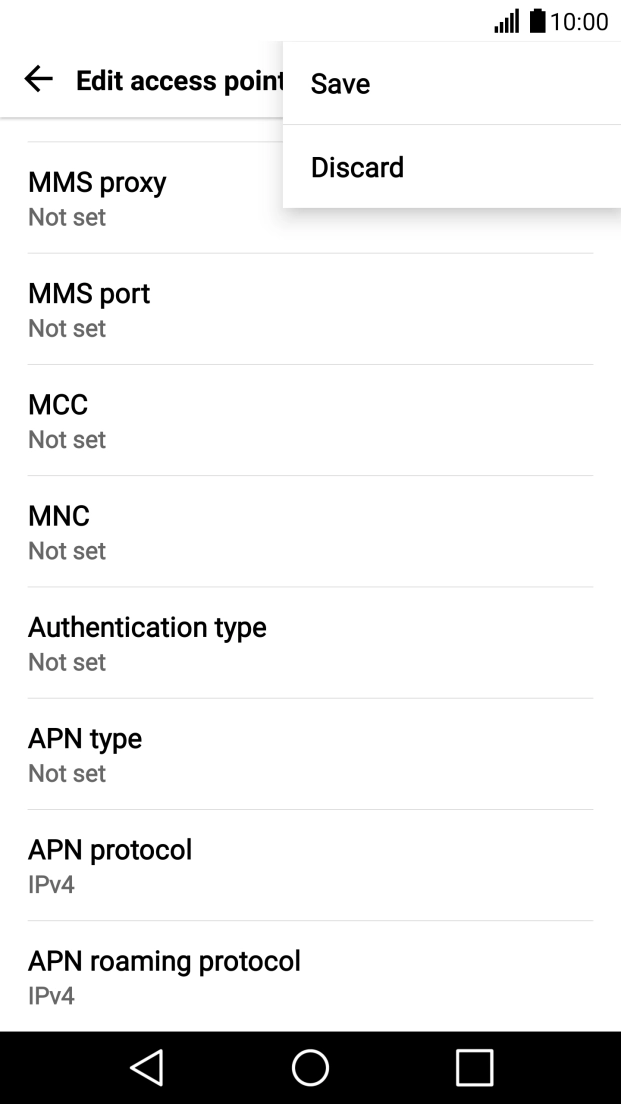Tap the recent apps square button
Viewport: 621px width, 1104px height.
(474, 1067)
